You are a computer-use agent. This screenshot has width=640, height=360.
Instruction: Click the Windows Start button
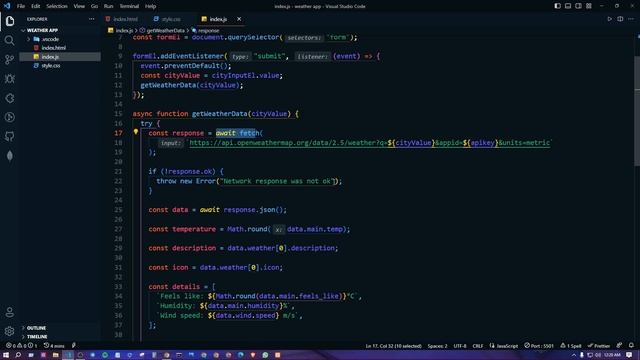6,355
